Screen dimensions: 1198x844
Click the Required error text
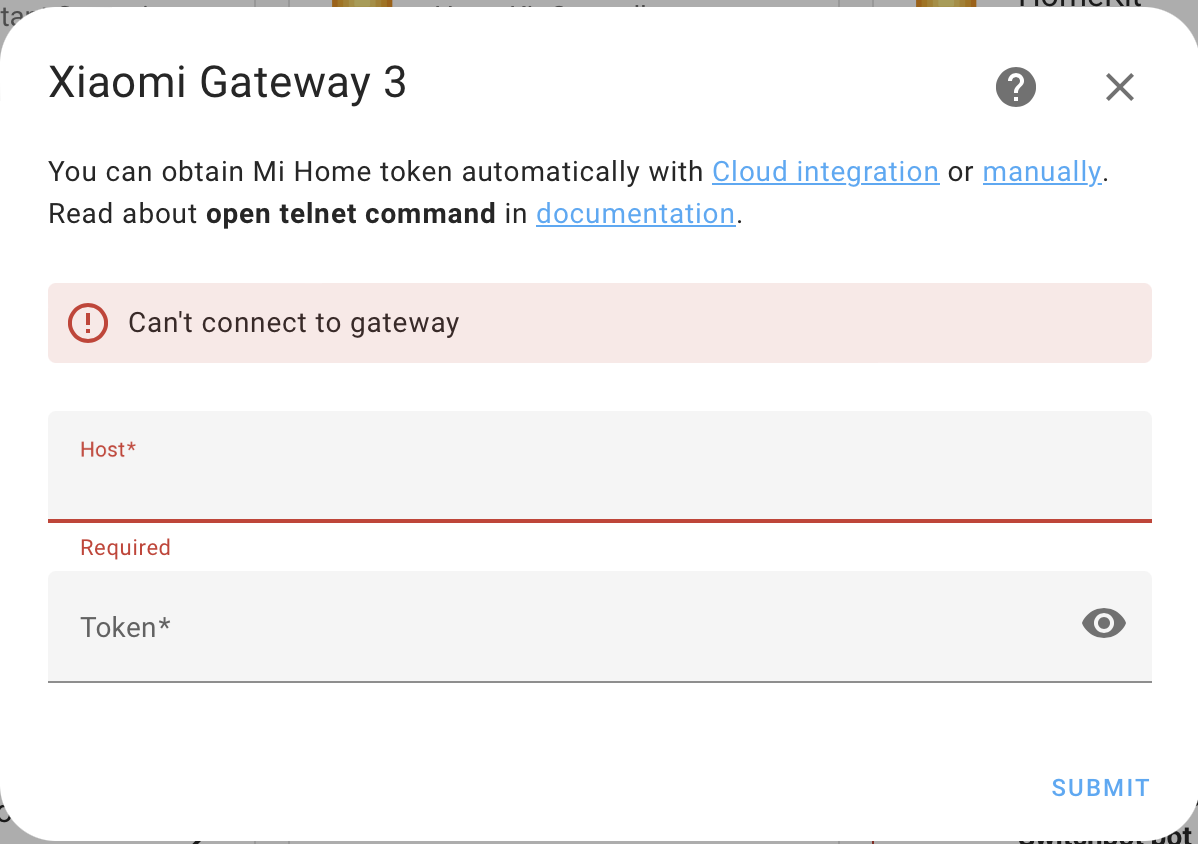(x=124, y=547)
